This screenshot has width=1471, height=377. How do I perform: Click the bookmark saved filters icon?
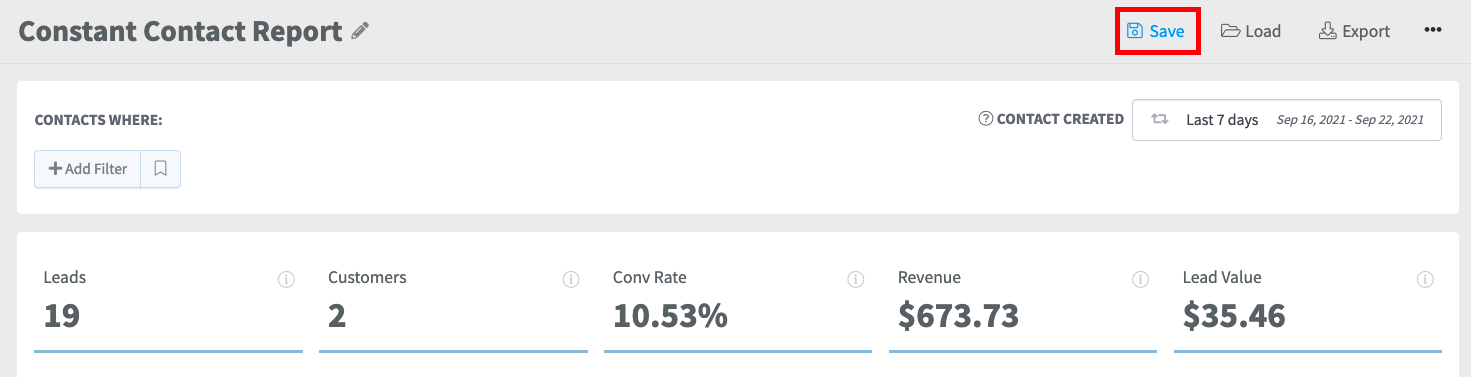click(160, 169)
